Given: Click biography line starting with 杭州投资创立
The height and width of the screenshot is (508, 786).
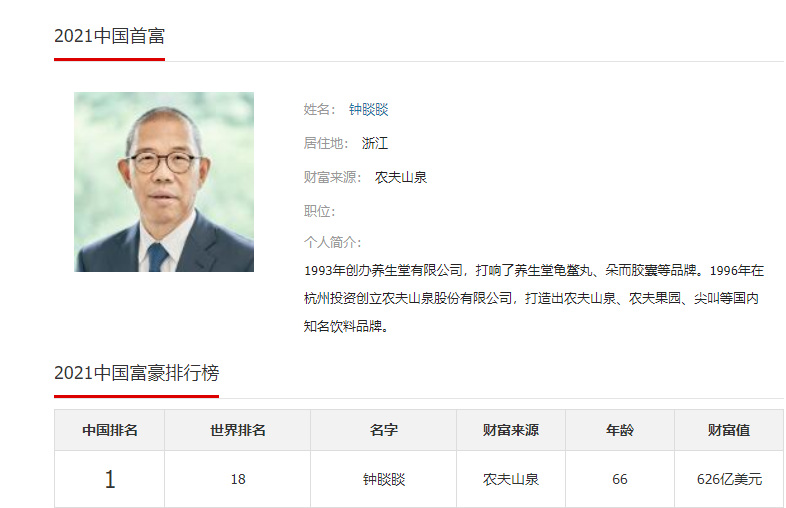Looking at the screenshot, I should pyautogui.click(x=531, y=298).
